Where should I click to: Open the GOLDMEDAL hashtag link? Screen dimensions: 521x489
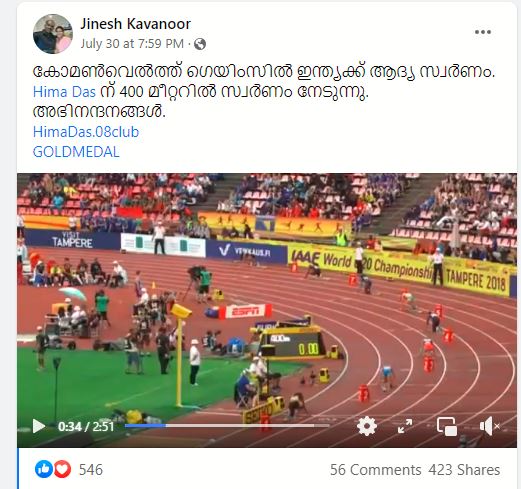[x=76, y=152]
